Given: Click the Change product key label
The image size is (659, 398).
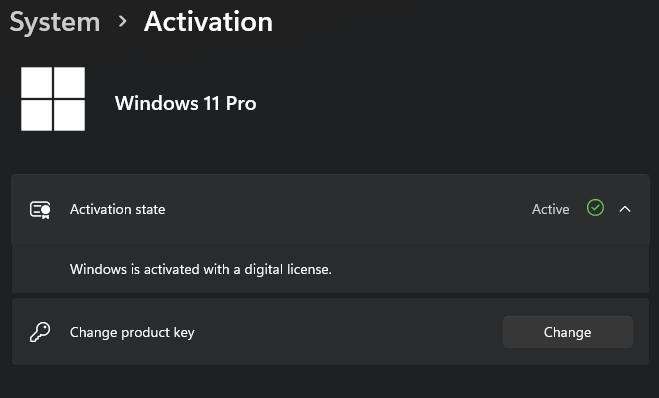Looking at the screenshot, I should 132,332.
